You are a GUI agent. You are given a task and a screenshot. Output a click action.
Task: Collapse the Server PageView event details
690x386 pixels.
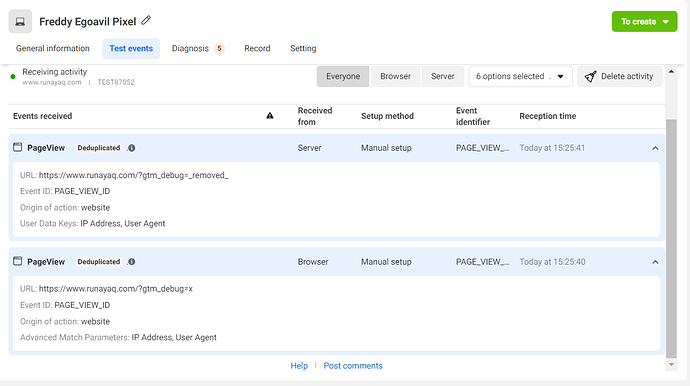655,148
